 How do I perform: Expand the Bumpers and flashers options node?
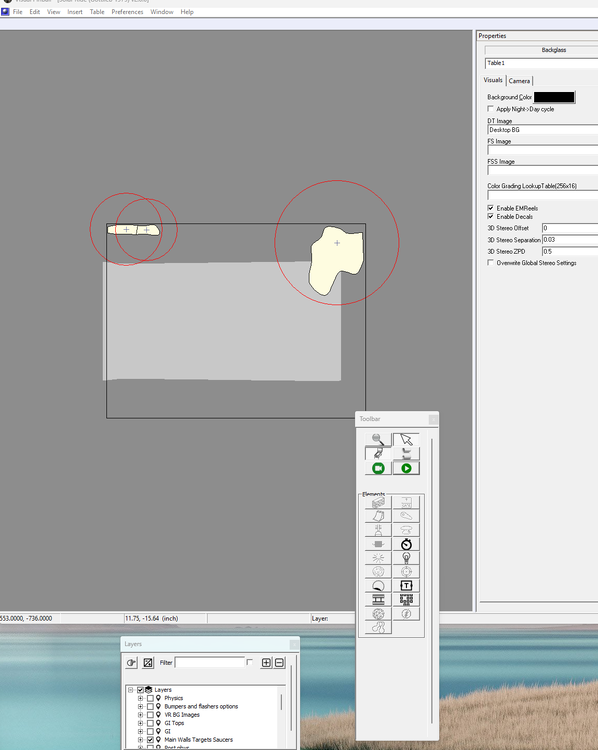tap(140, 706)
